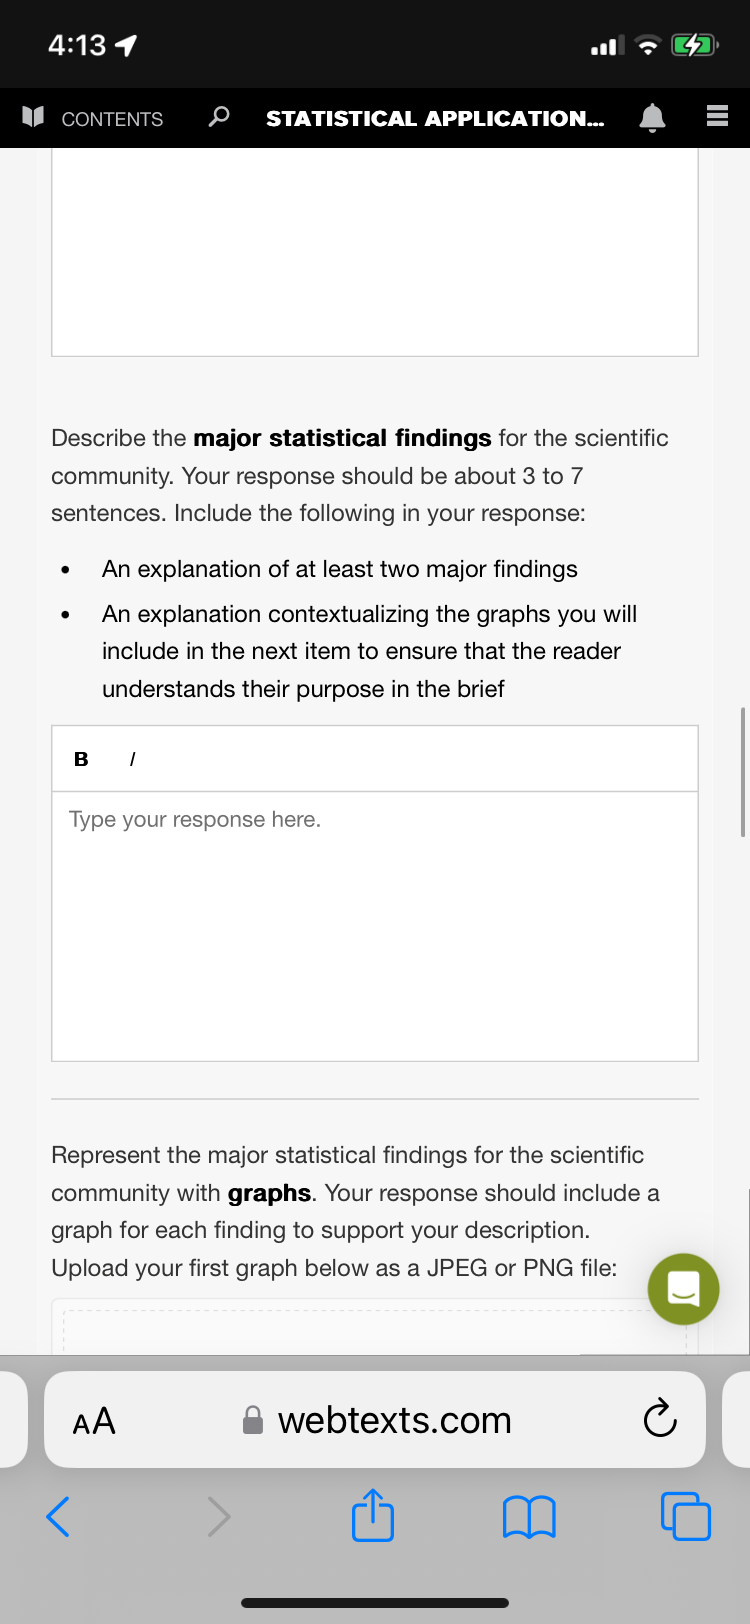The image size is (750, 1624).
Task: Tap Statistical Application title header
Action: coord(435,118)
